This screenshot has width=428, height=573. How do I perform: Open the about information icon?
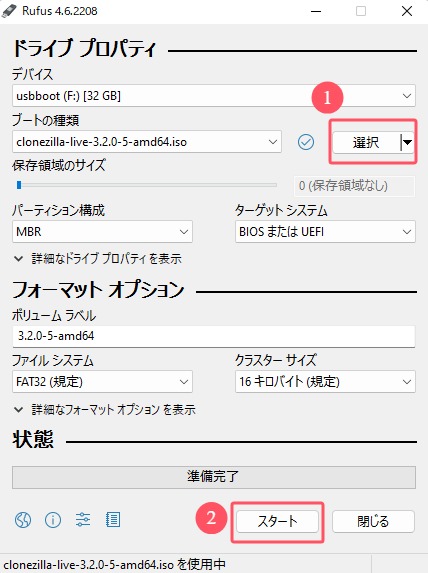point(53,520)
